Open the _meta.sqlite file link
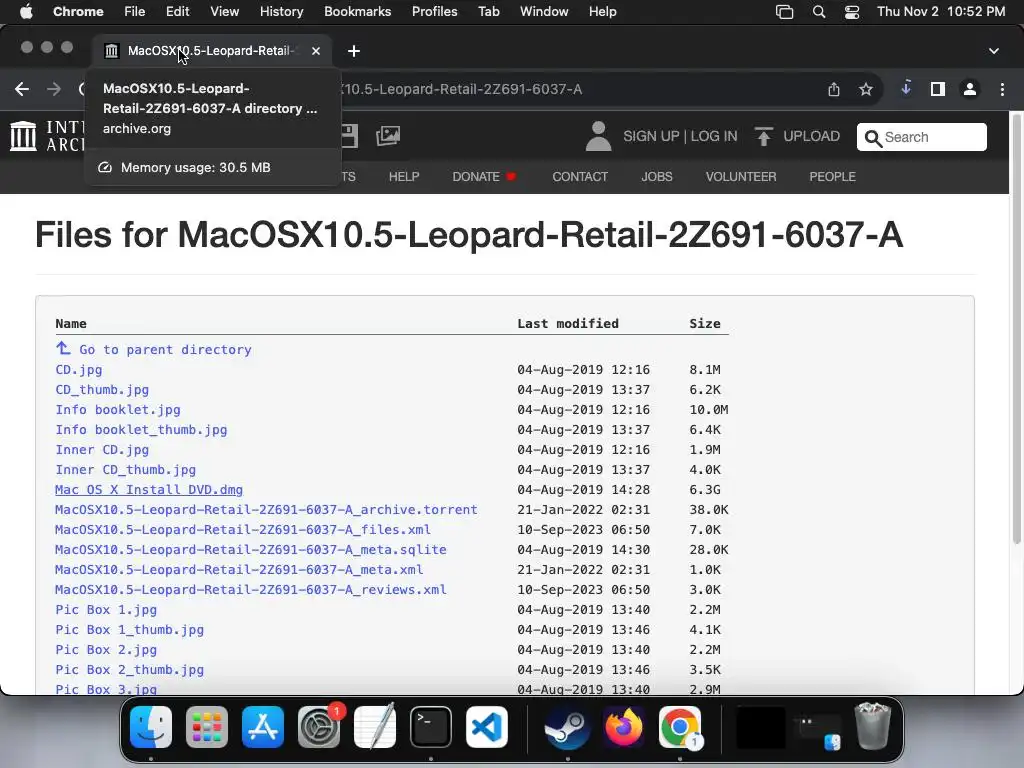1024x768 pixels. pyautogui.click(x=250, y=550)
